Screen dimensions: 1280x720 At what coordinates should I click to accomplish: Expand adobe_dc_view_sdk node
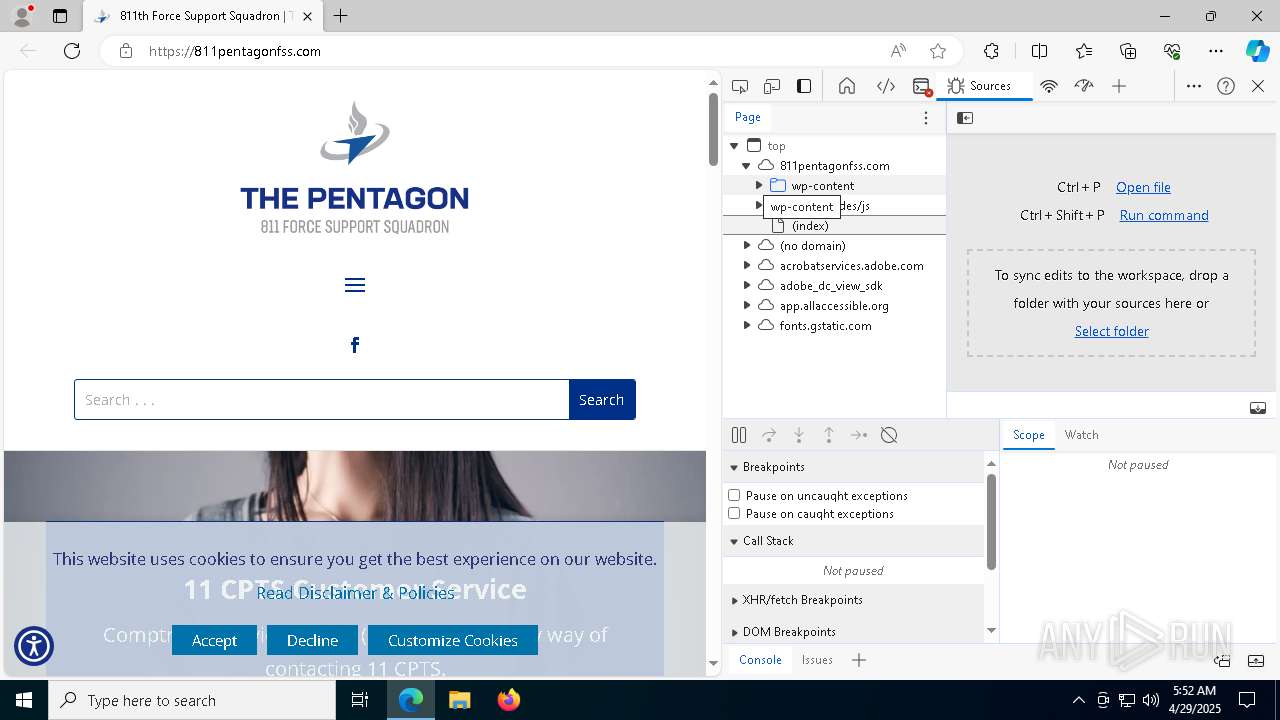pyautogui.click(x=747, y=286)
